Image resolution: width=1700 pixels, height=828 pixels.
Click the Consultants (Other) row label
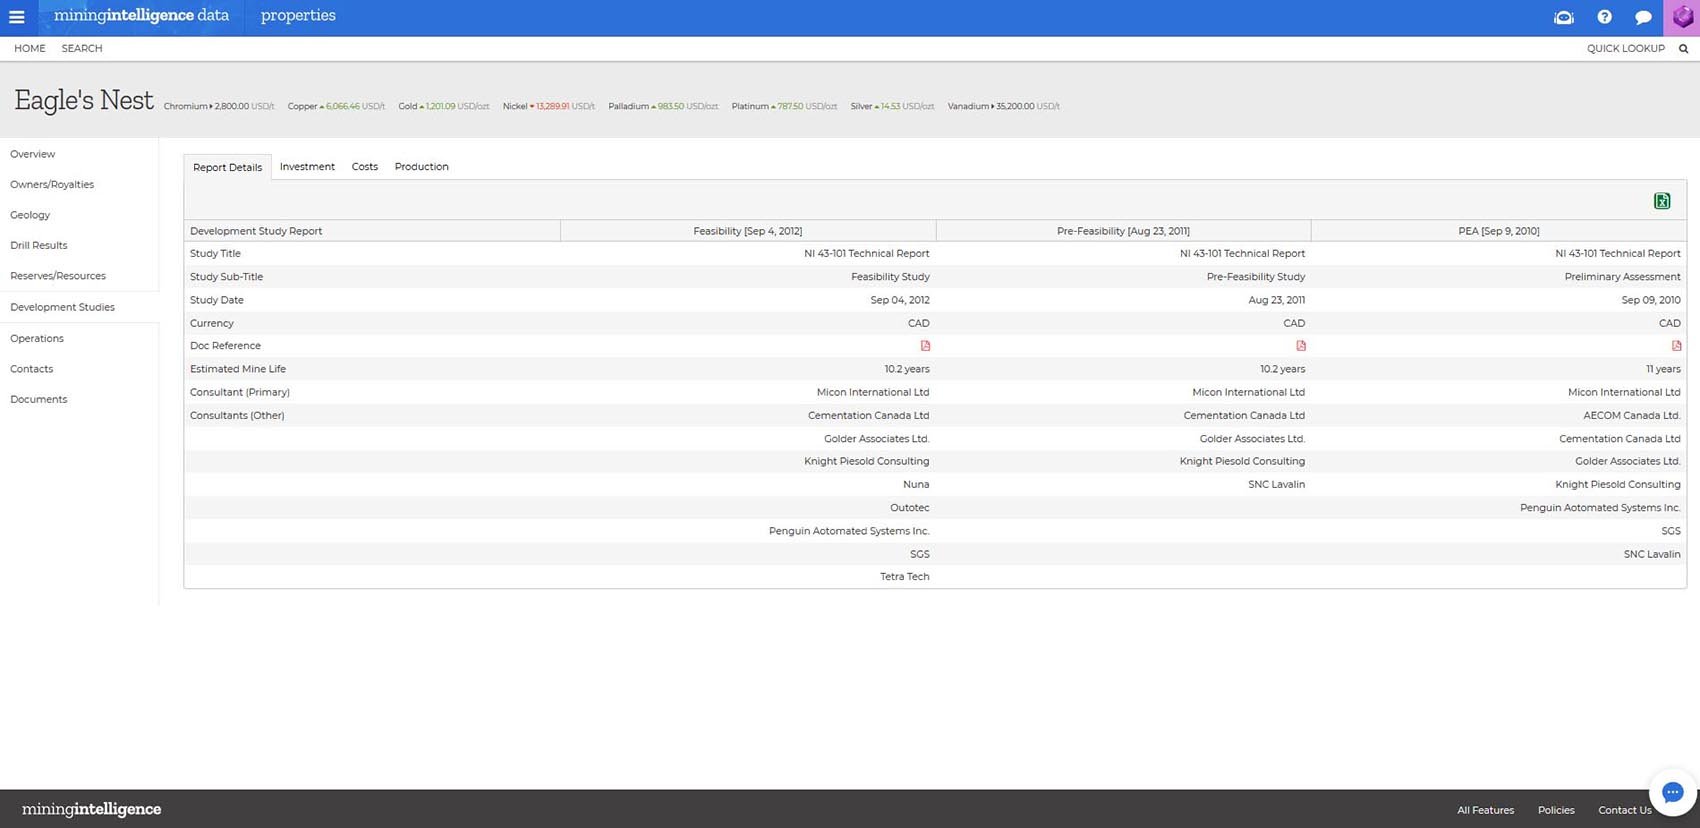[237, 415]
